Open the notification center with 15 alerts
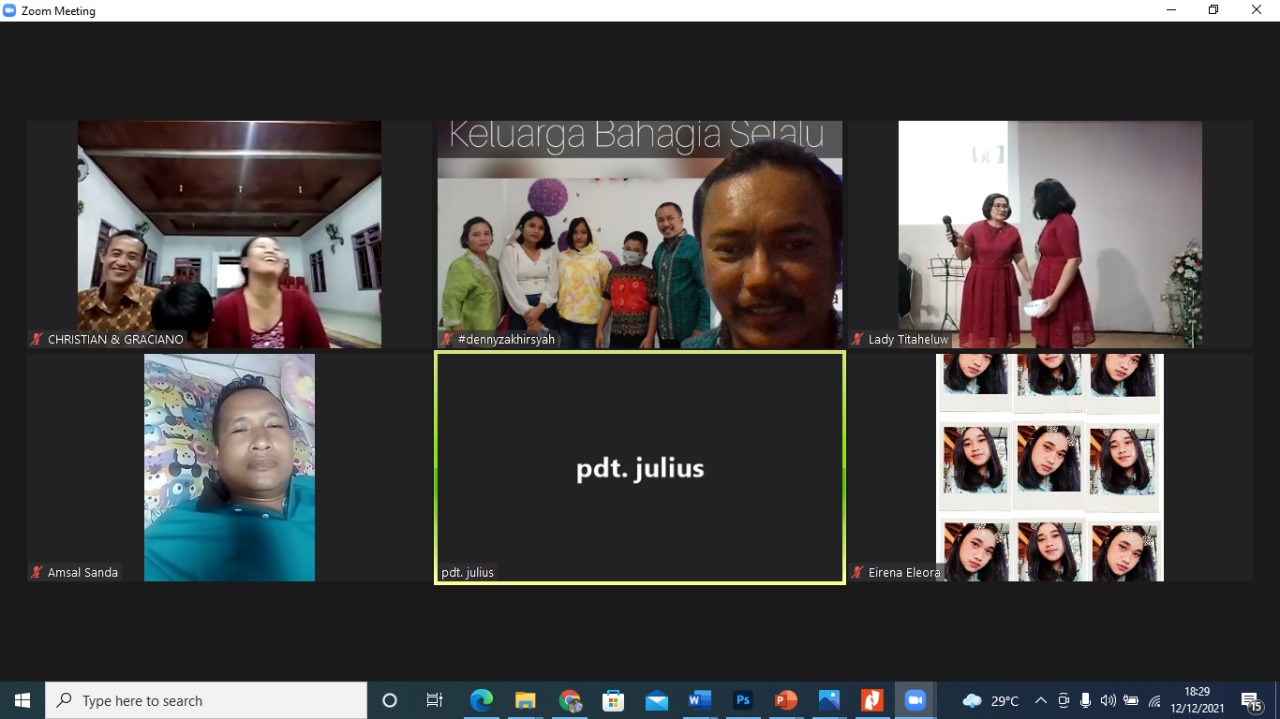 [1251, 701]
